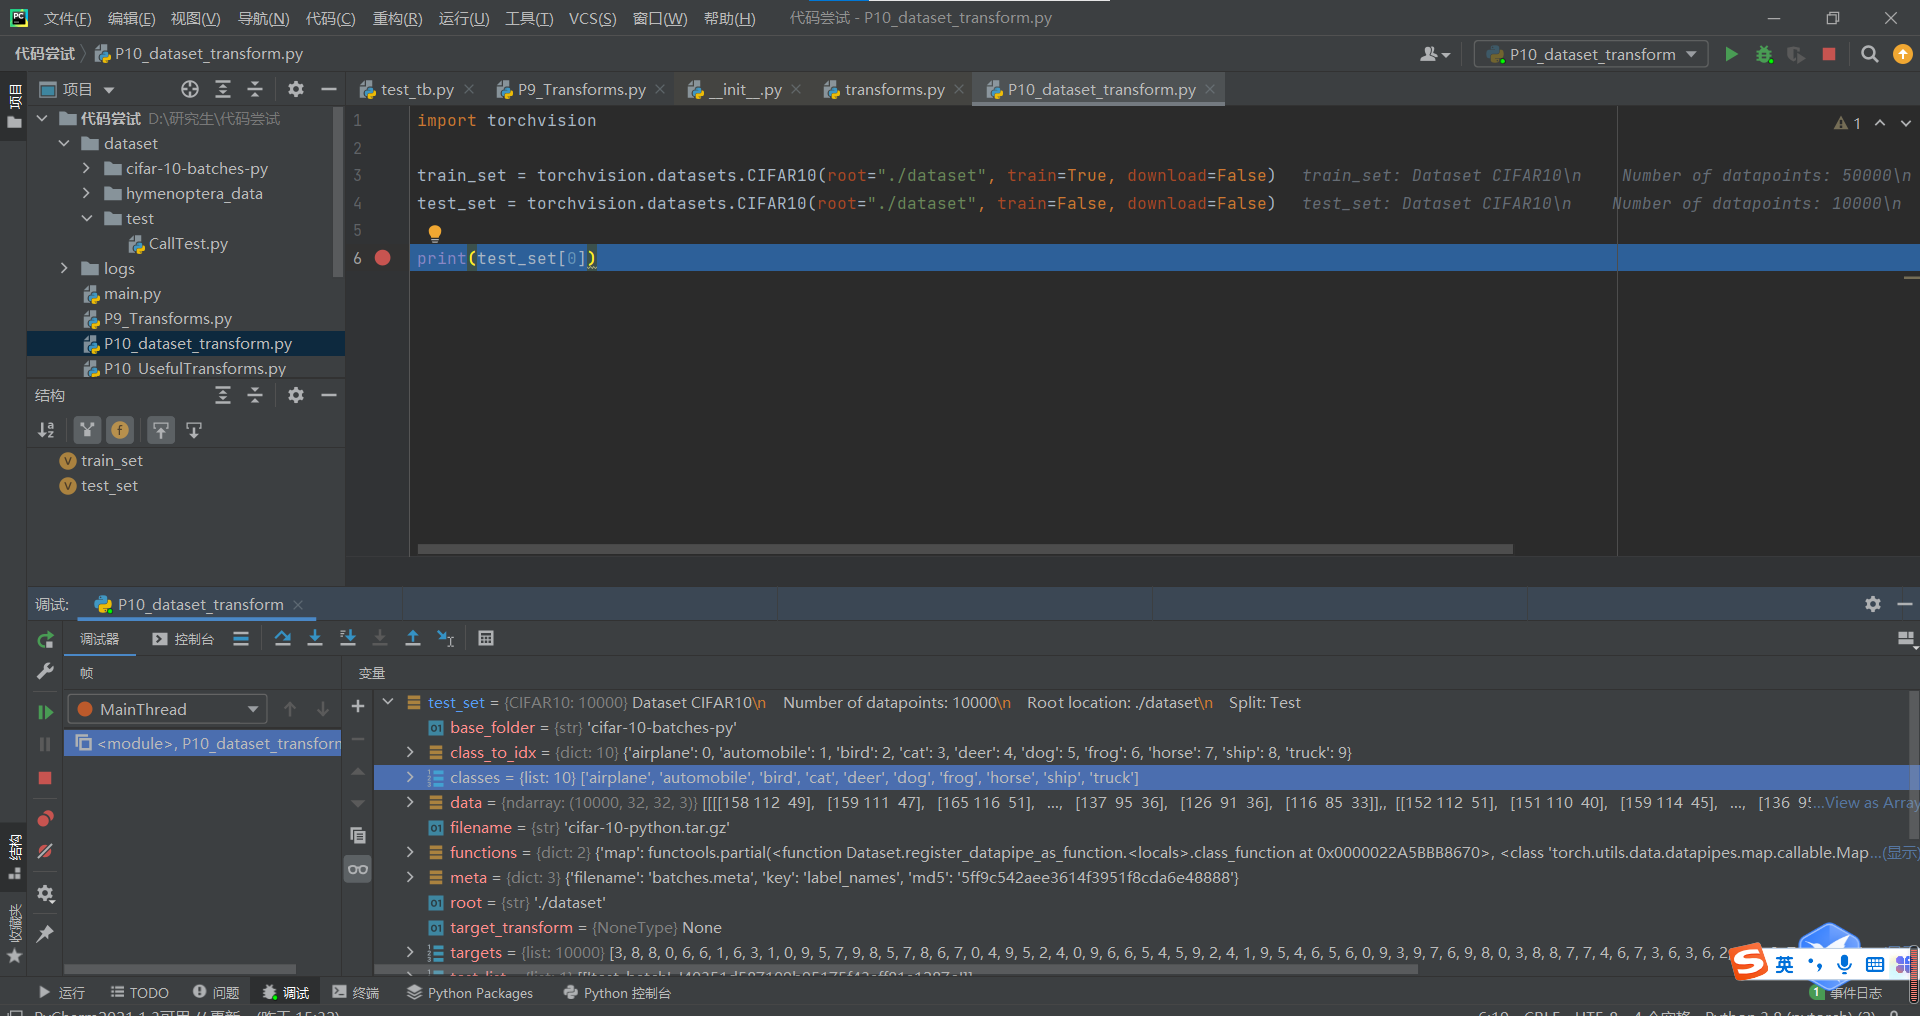This screenshot has height=1016, width=1920.
Task: Select the <module> stack frame
Action: 205,743
